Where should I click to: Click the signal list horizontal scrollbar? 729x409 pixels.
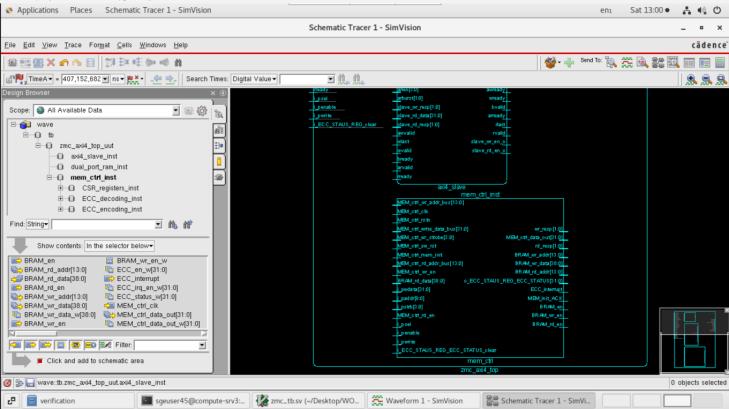(x=108, y=333)
